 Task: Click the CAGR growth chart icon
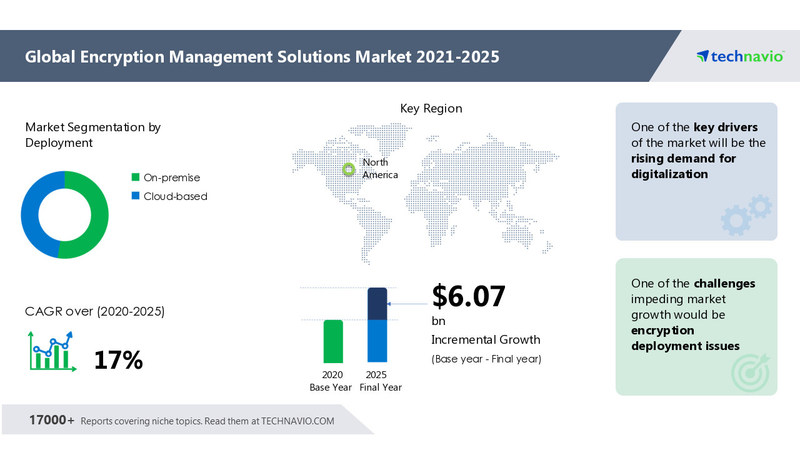(50, 353)
